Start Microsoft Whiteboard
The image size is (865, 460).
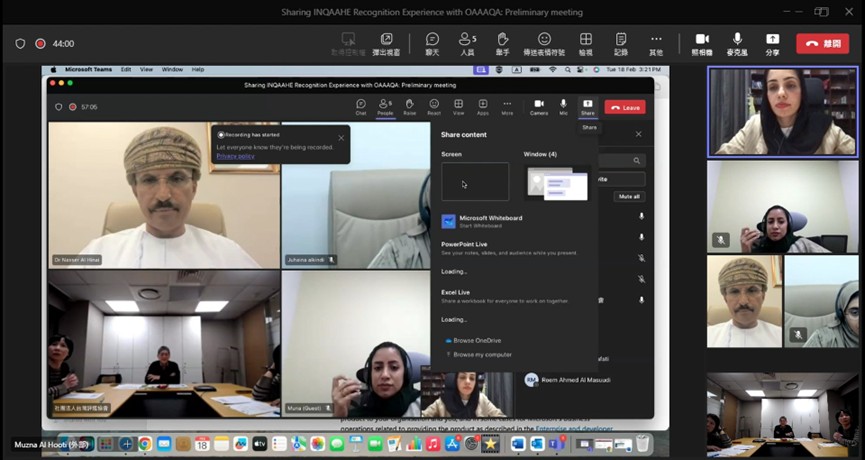pos(482,221)
